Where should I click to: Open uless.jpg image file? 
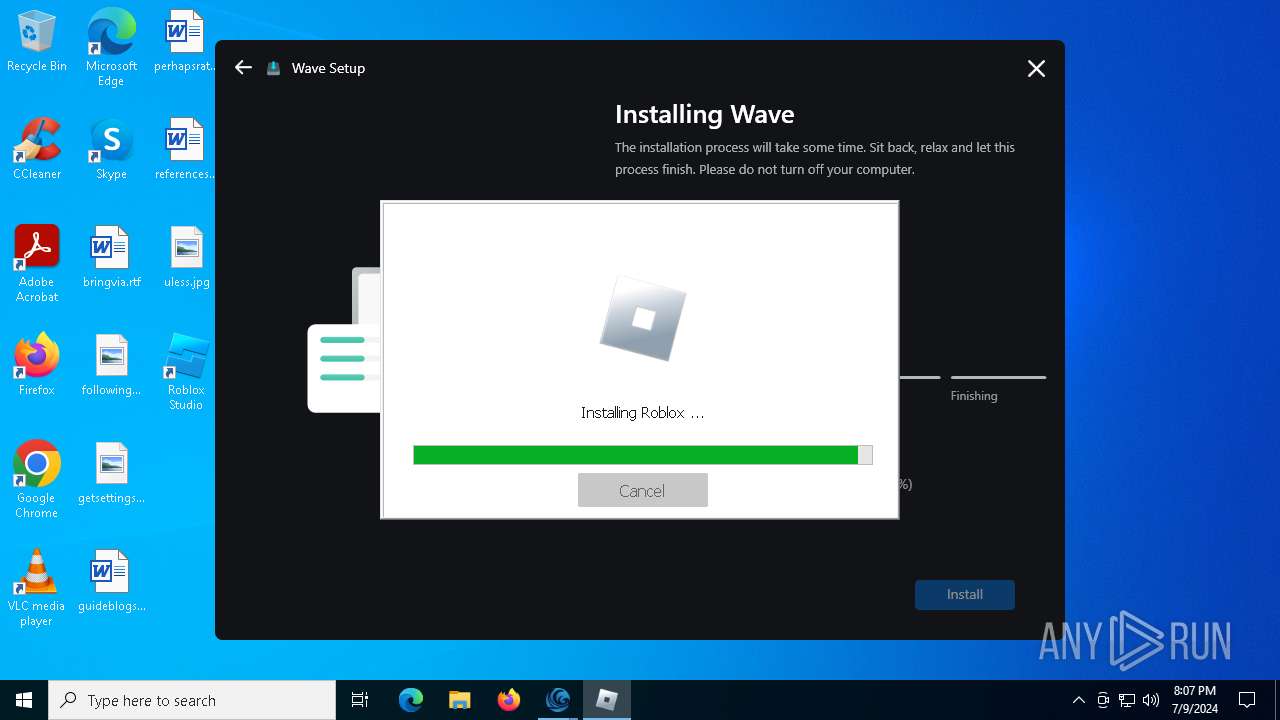tap(185, 258)
